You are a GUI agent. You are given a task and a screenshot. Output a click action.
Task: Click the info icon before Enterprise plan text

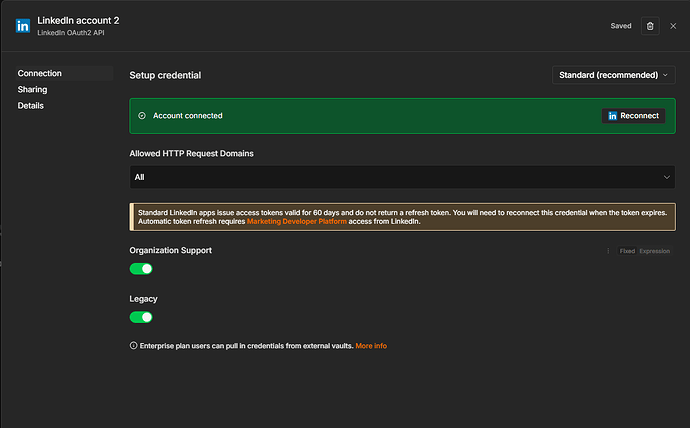pyautogui.click(x=133, y=345)
